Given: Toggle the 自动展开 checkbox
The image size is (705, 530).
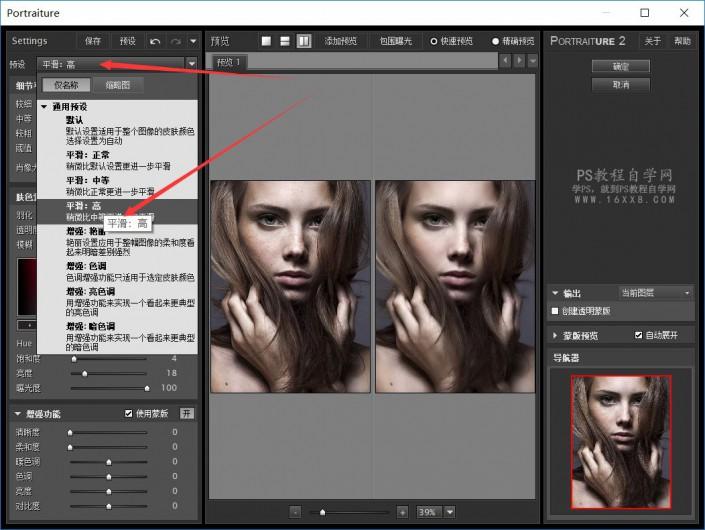Looking at the screenshot, I should click(639, 335).
